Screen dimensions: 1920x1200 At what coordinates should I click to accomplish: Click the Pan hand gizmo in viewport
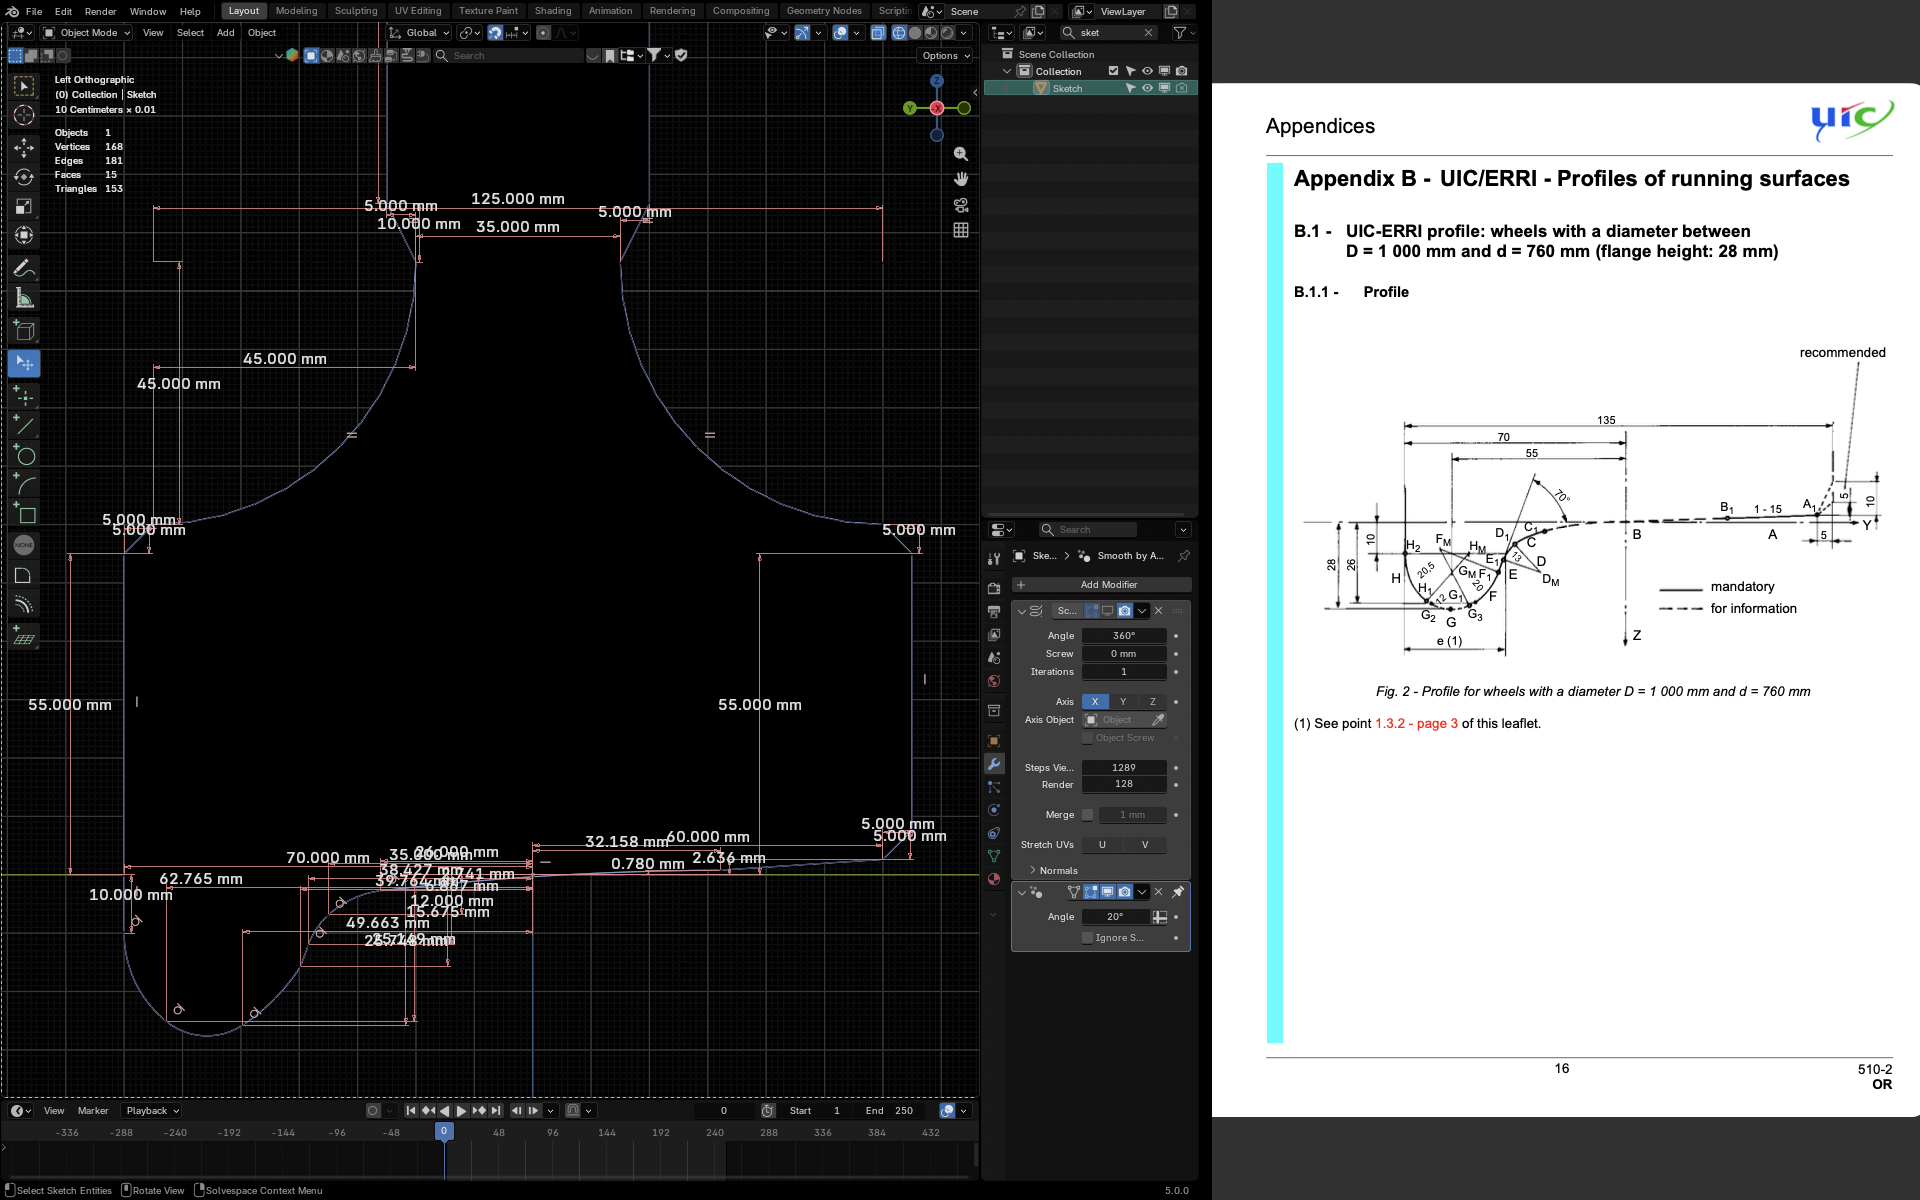[961, 179]
